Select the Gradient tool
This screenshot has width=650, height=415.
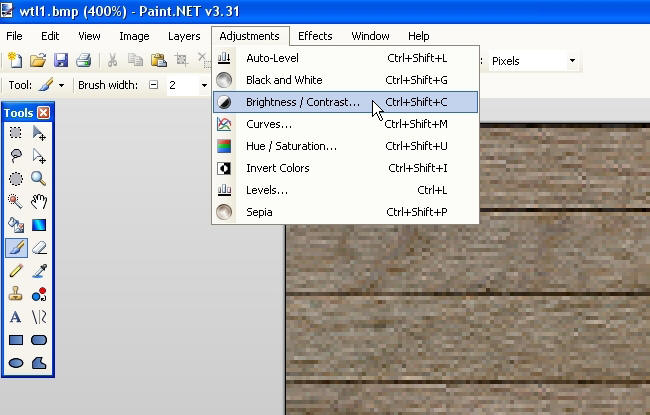coord(39,225)
